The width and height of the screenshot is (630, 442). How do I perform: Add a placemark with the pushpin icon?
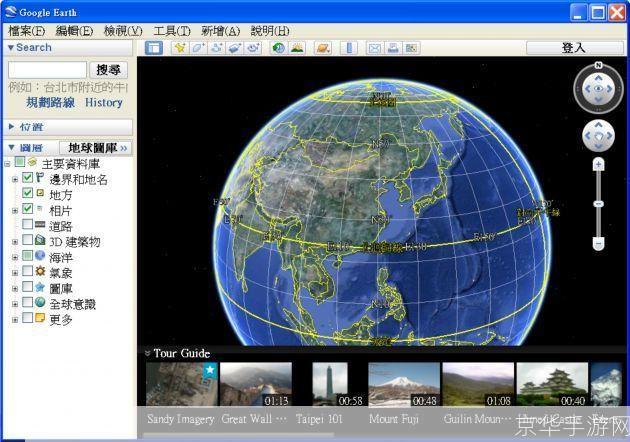point(180,48)
